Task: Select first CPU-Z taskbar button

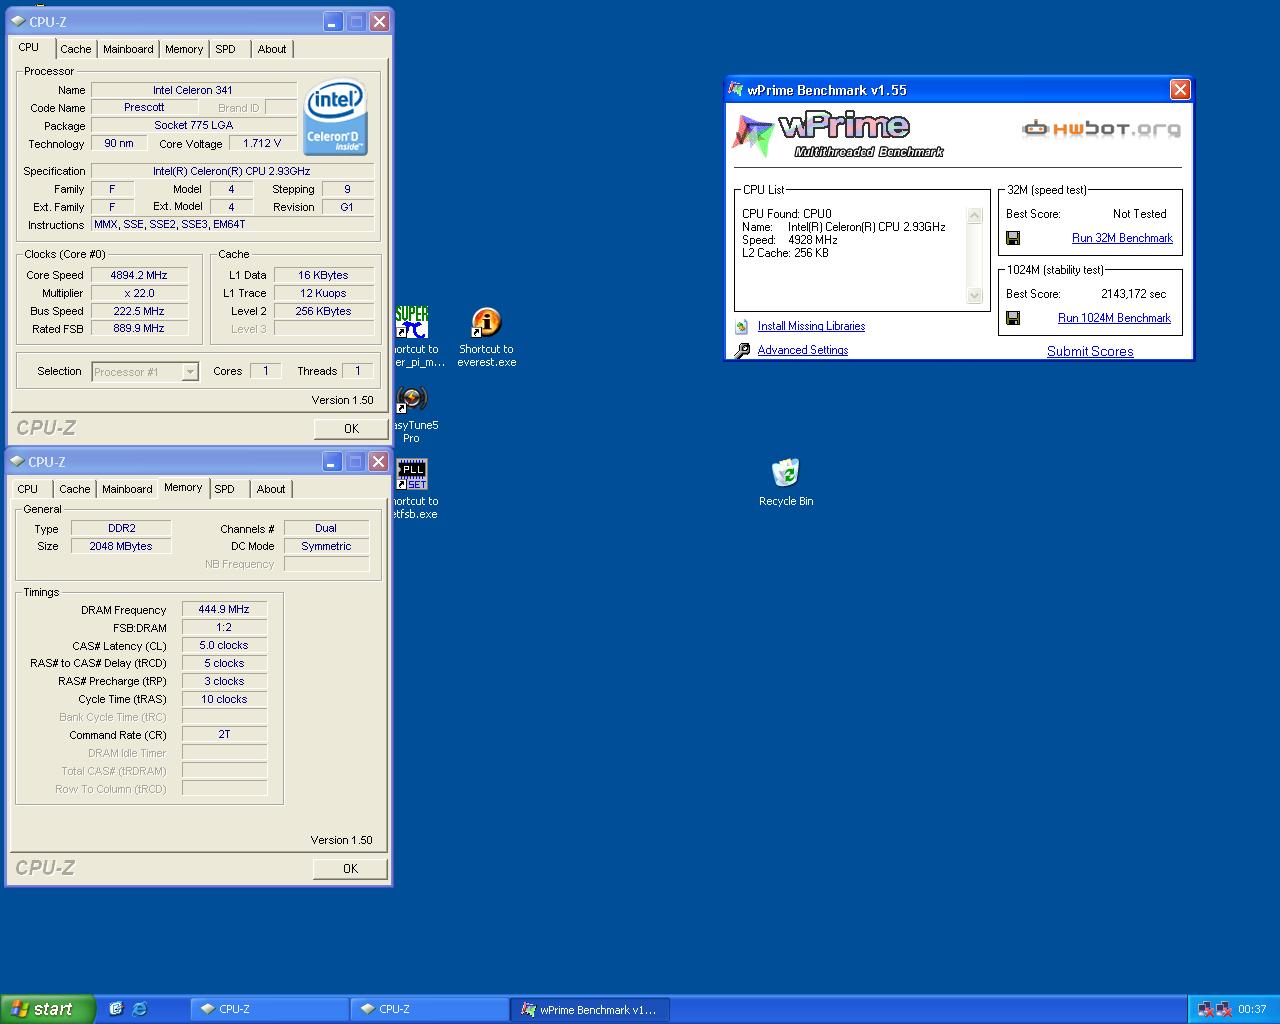Action: (x=270, y=1009)
